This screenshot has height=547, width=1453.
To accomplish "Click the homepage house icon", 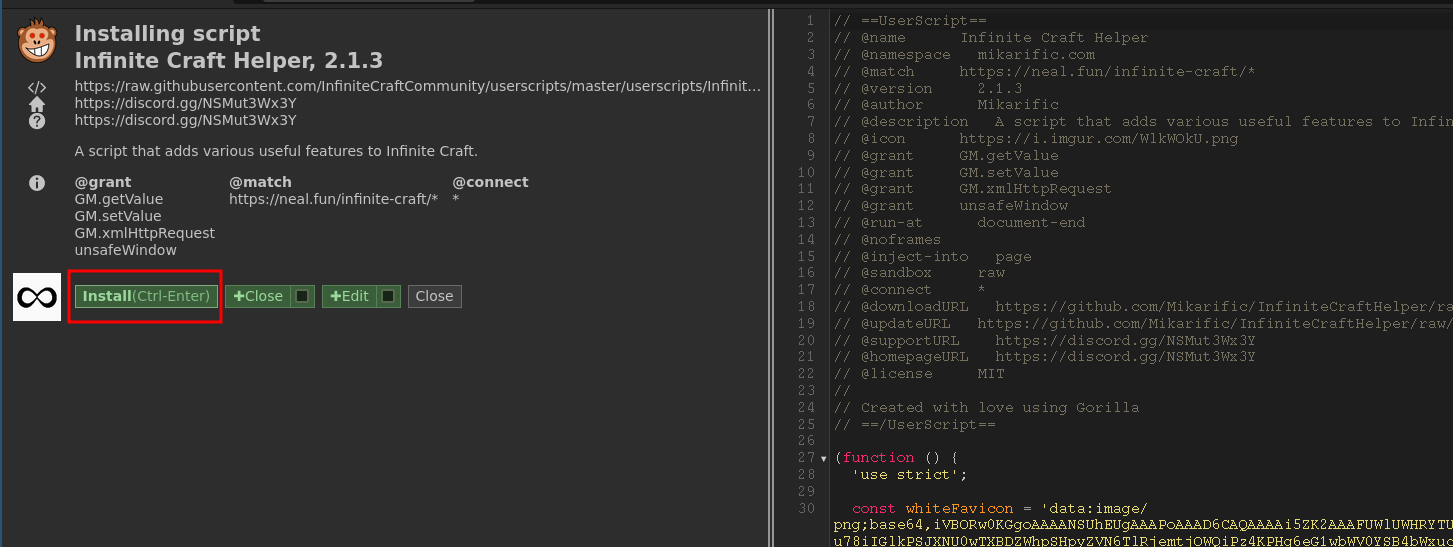I will (37, 104).
